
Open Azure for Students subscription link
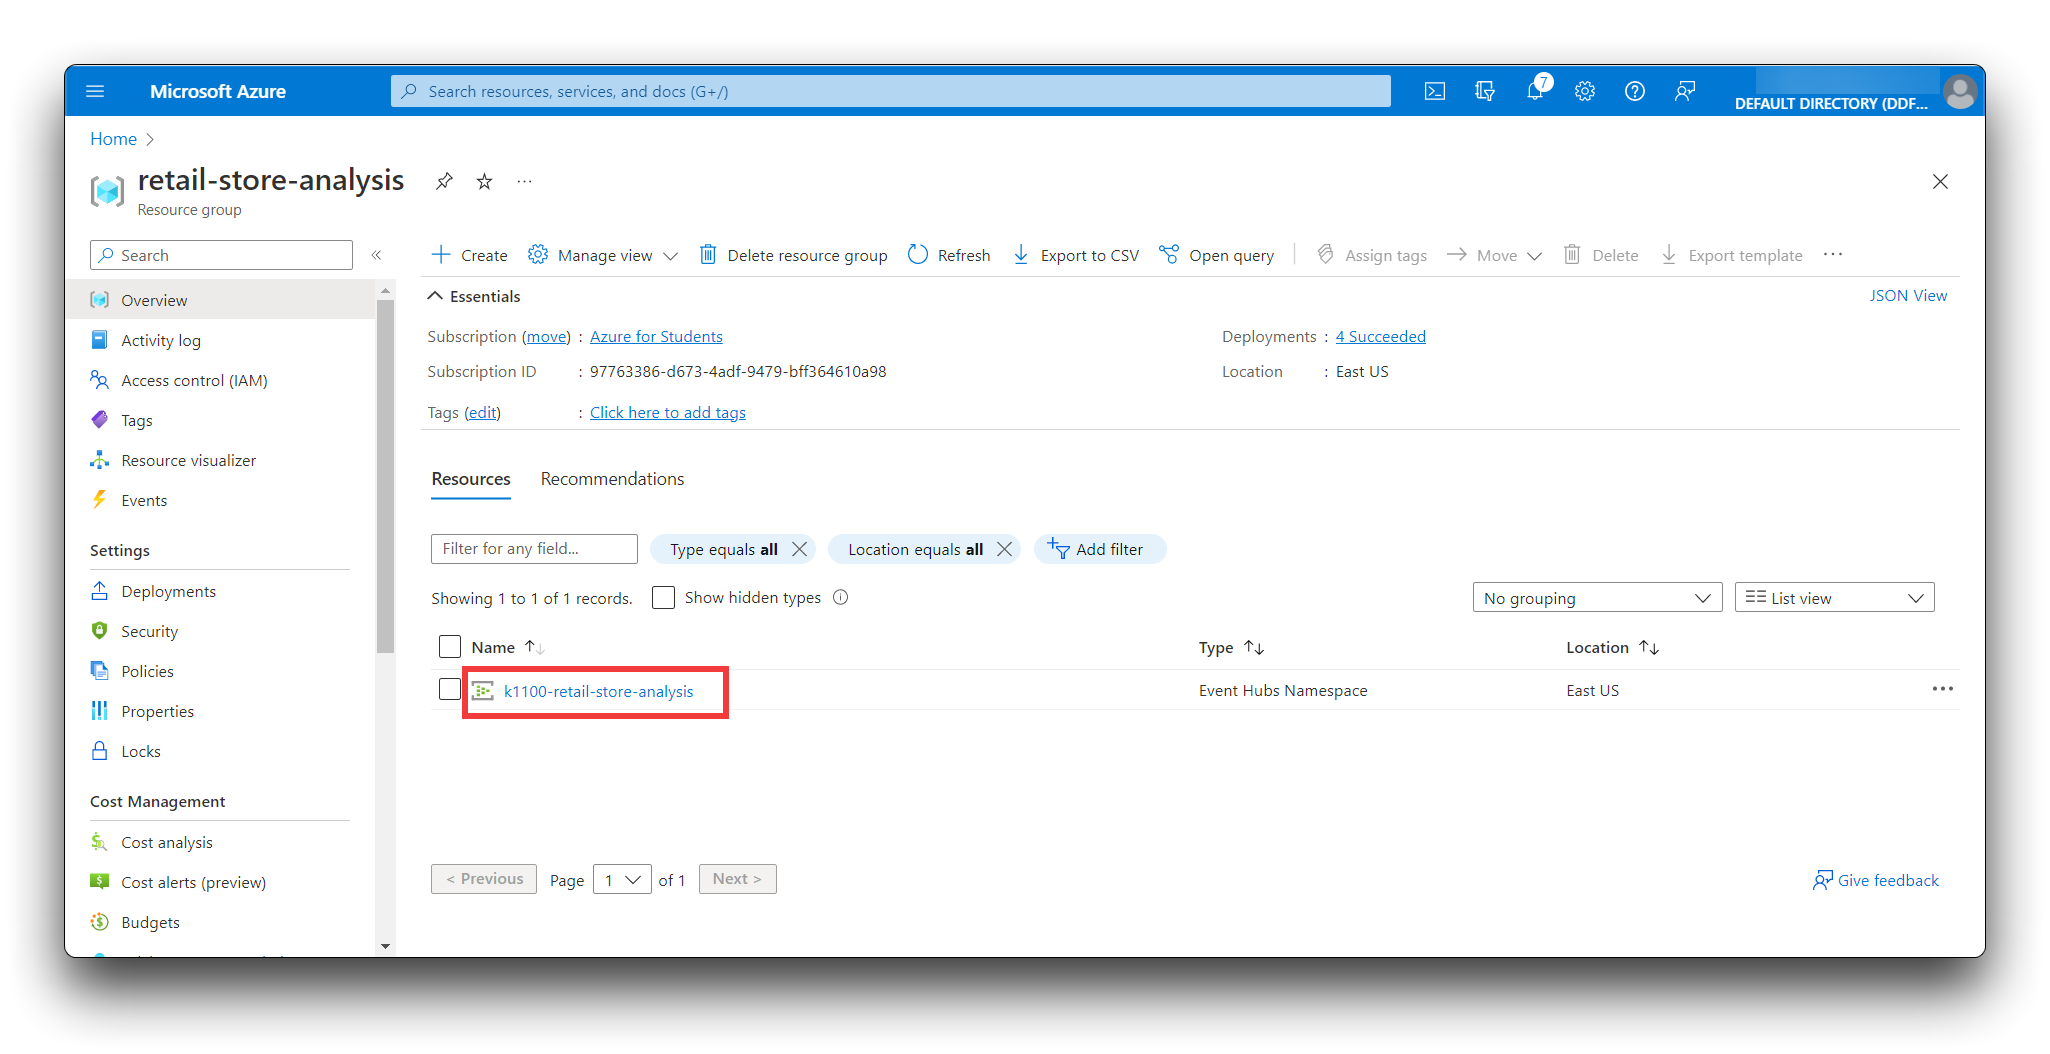point(656,336)
